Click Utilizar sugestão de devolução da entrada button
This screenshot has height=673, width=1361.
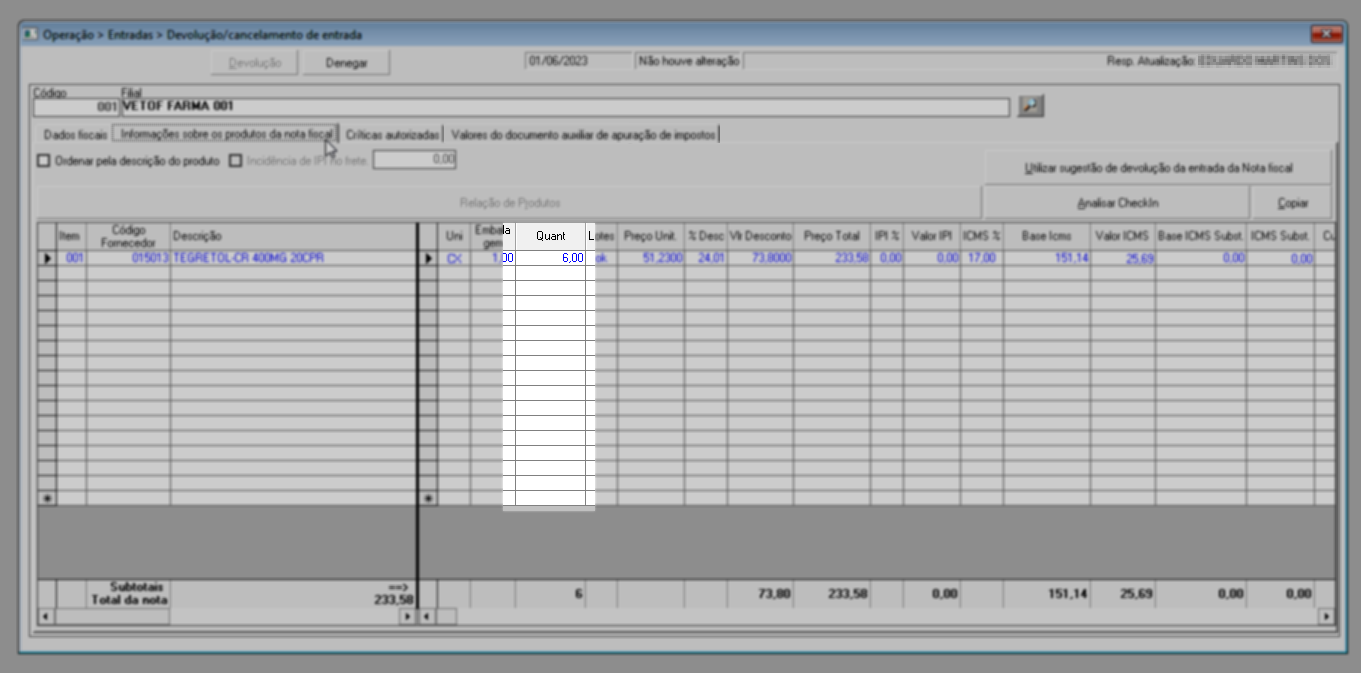1158,168
